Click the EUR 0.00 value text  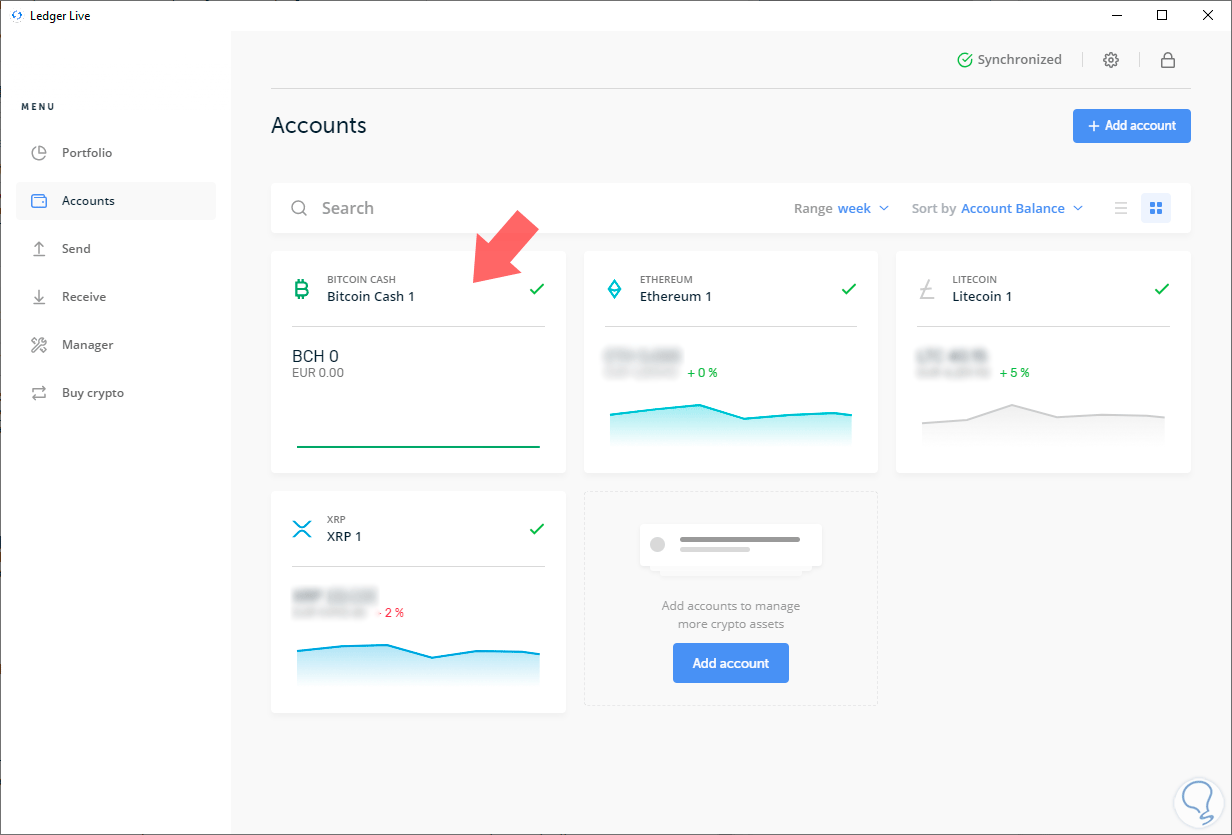(x=318, y=373)
